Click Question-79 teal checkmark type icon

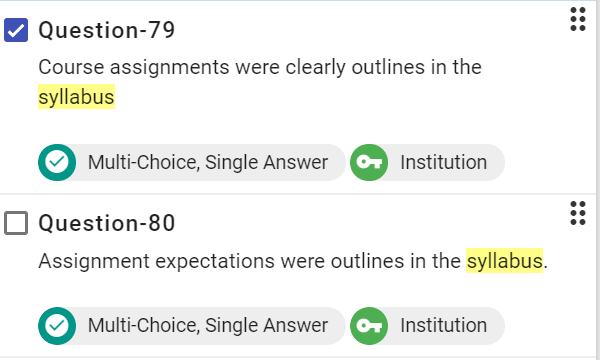57,162
